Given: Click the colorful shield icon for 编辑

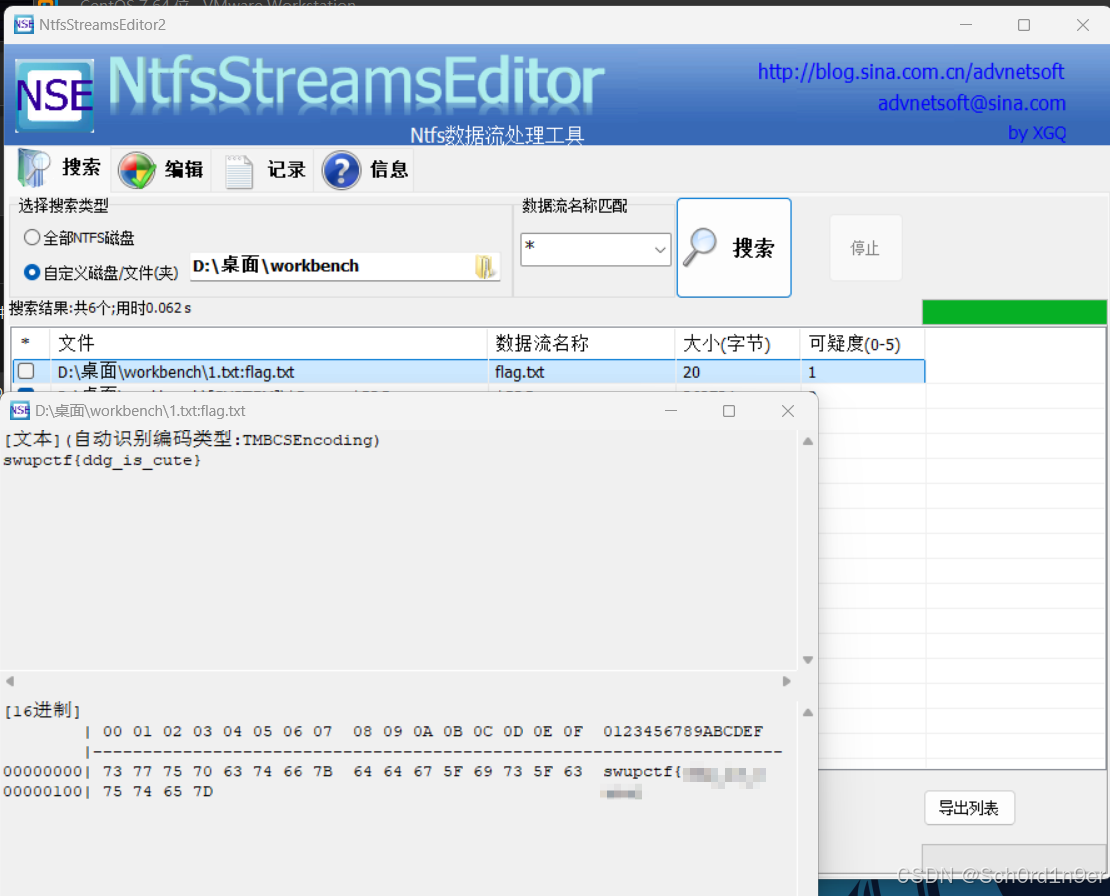Looking at the screenshot, I should [x=137, y=170].
